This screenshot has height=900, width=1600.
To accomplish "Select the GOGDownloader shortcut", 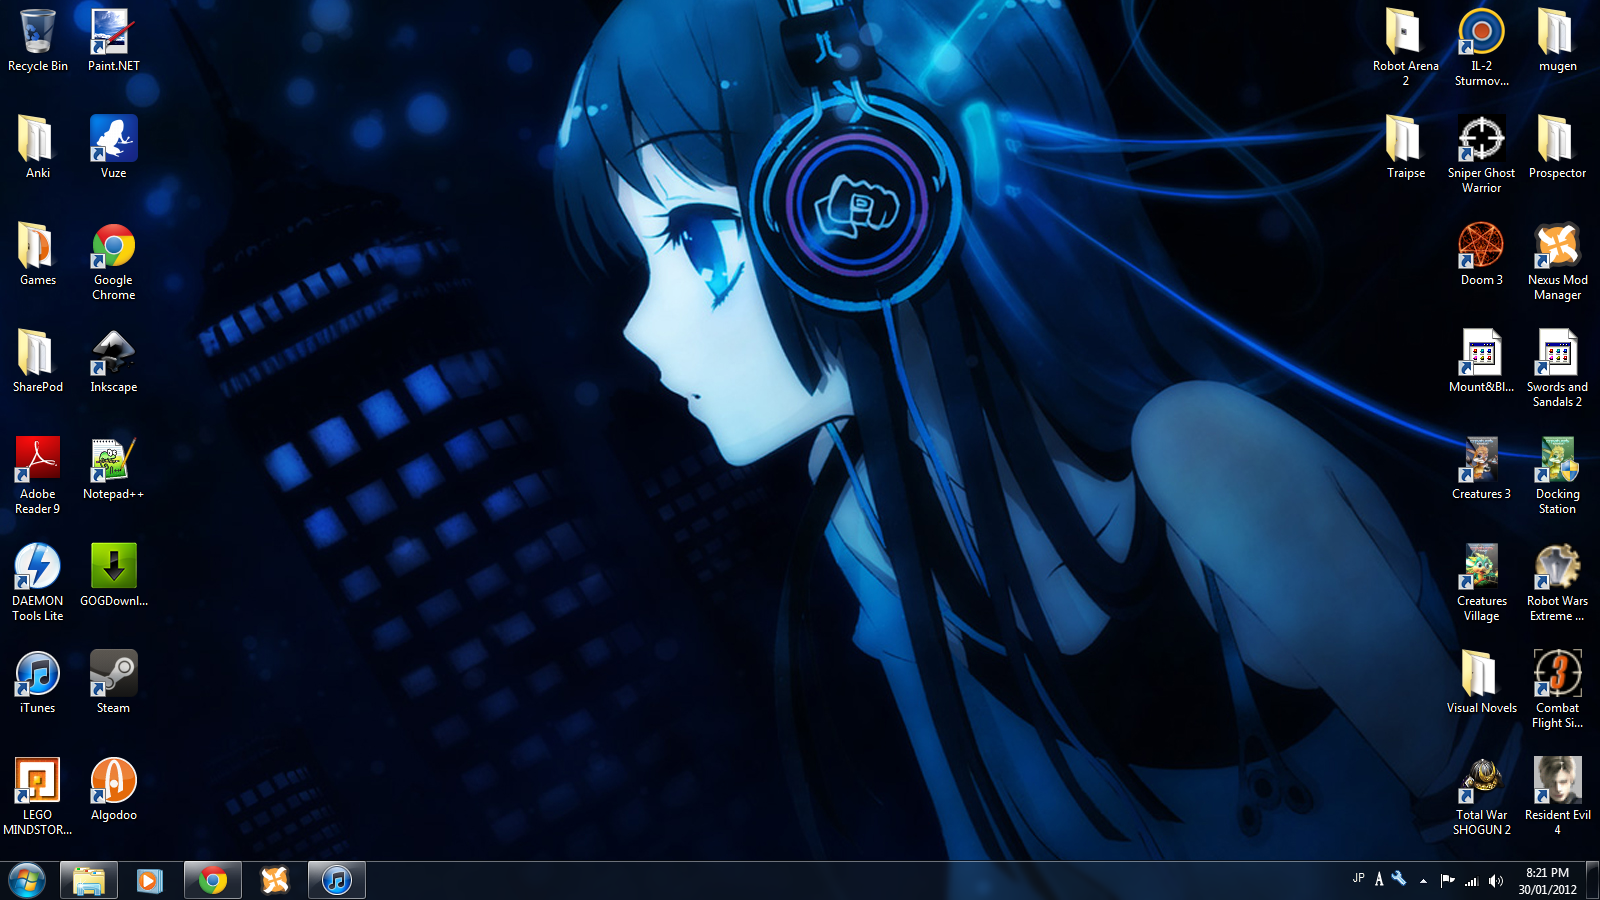I will [x=113, y=575].
